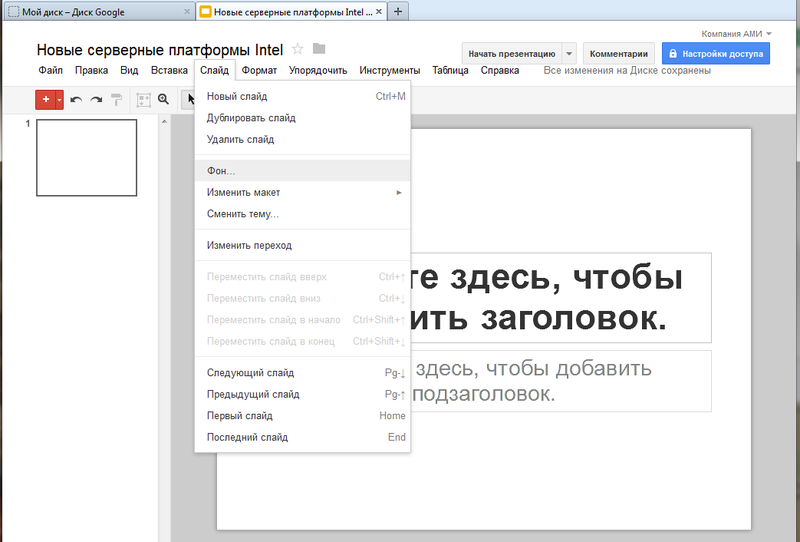The image size is (800, 542).
Task: Close the open Слайд menu
Action: click(214, 70)
